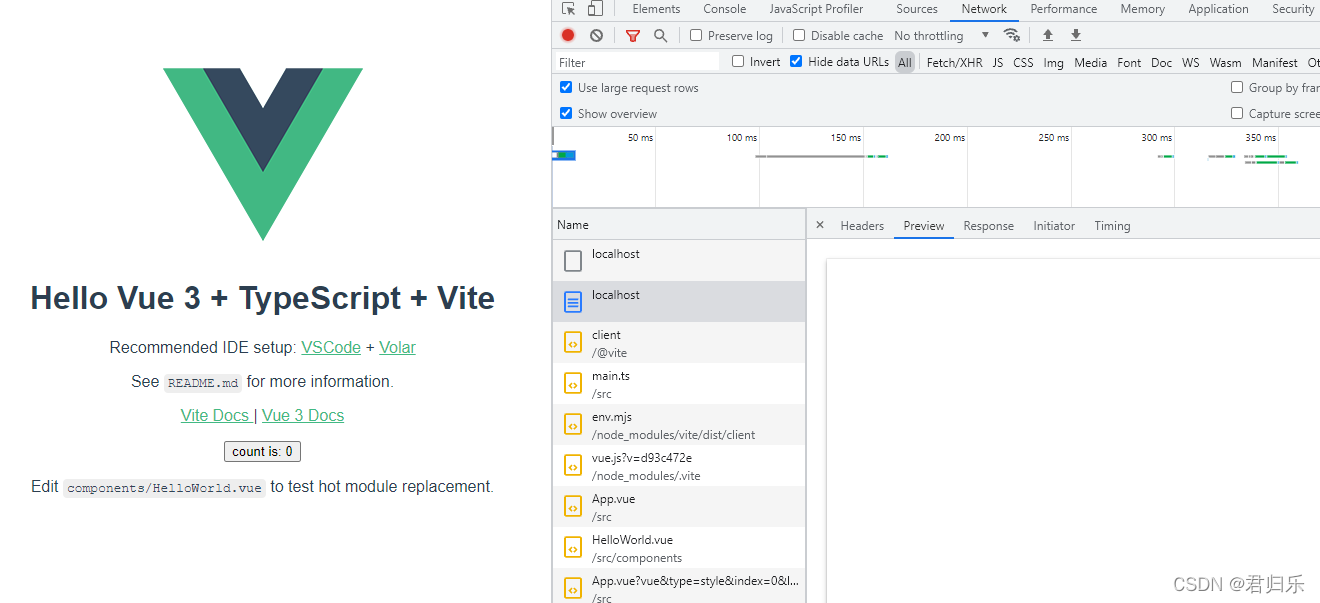Switch to the Elements panel
This screenshot has width=1320, height=603.
pos(656,9)
